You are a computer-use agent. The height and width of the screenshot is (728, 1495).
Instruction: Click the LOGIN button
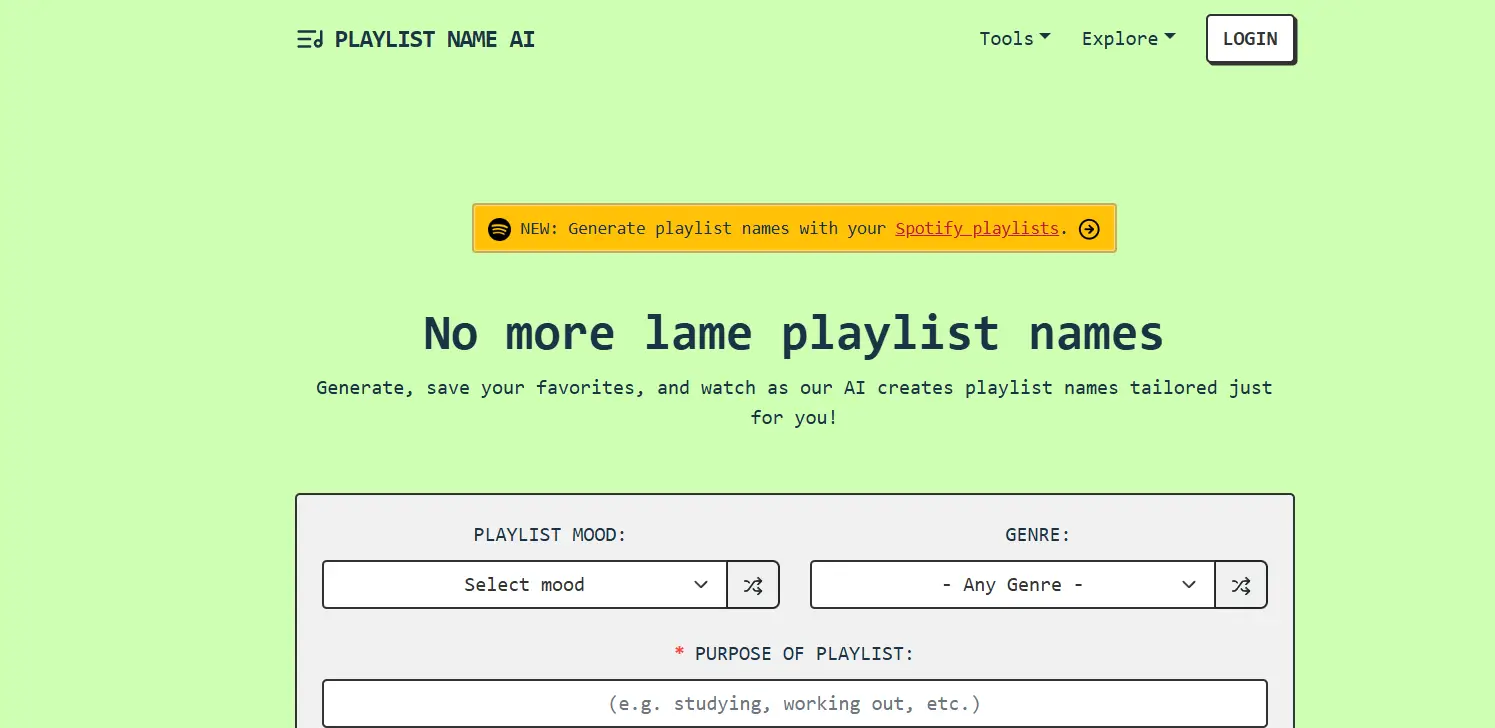click(x=1250, y=39)
